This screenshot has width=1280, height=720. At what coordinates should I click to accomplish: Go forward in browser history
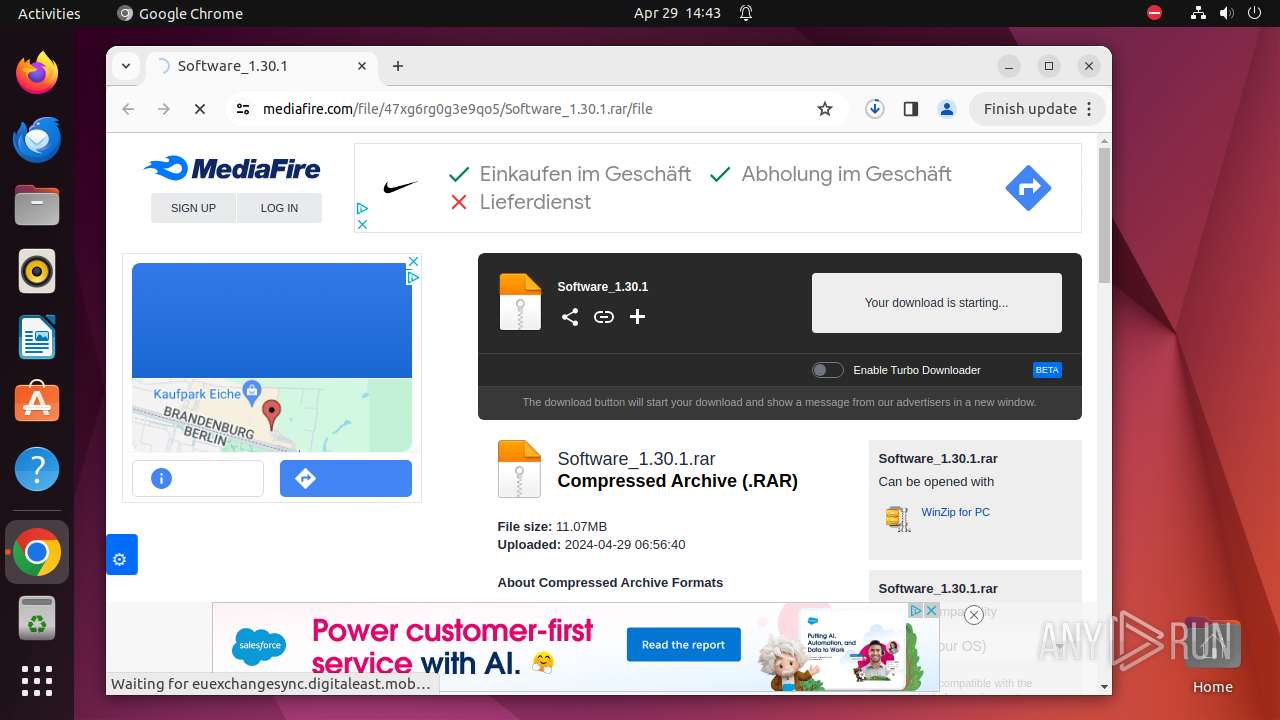click(164, 109)
